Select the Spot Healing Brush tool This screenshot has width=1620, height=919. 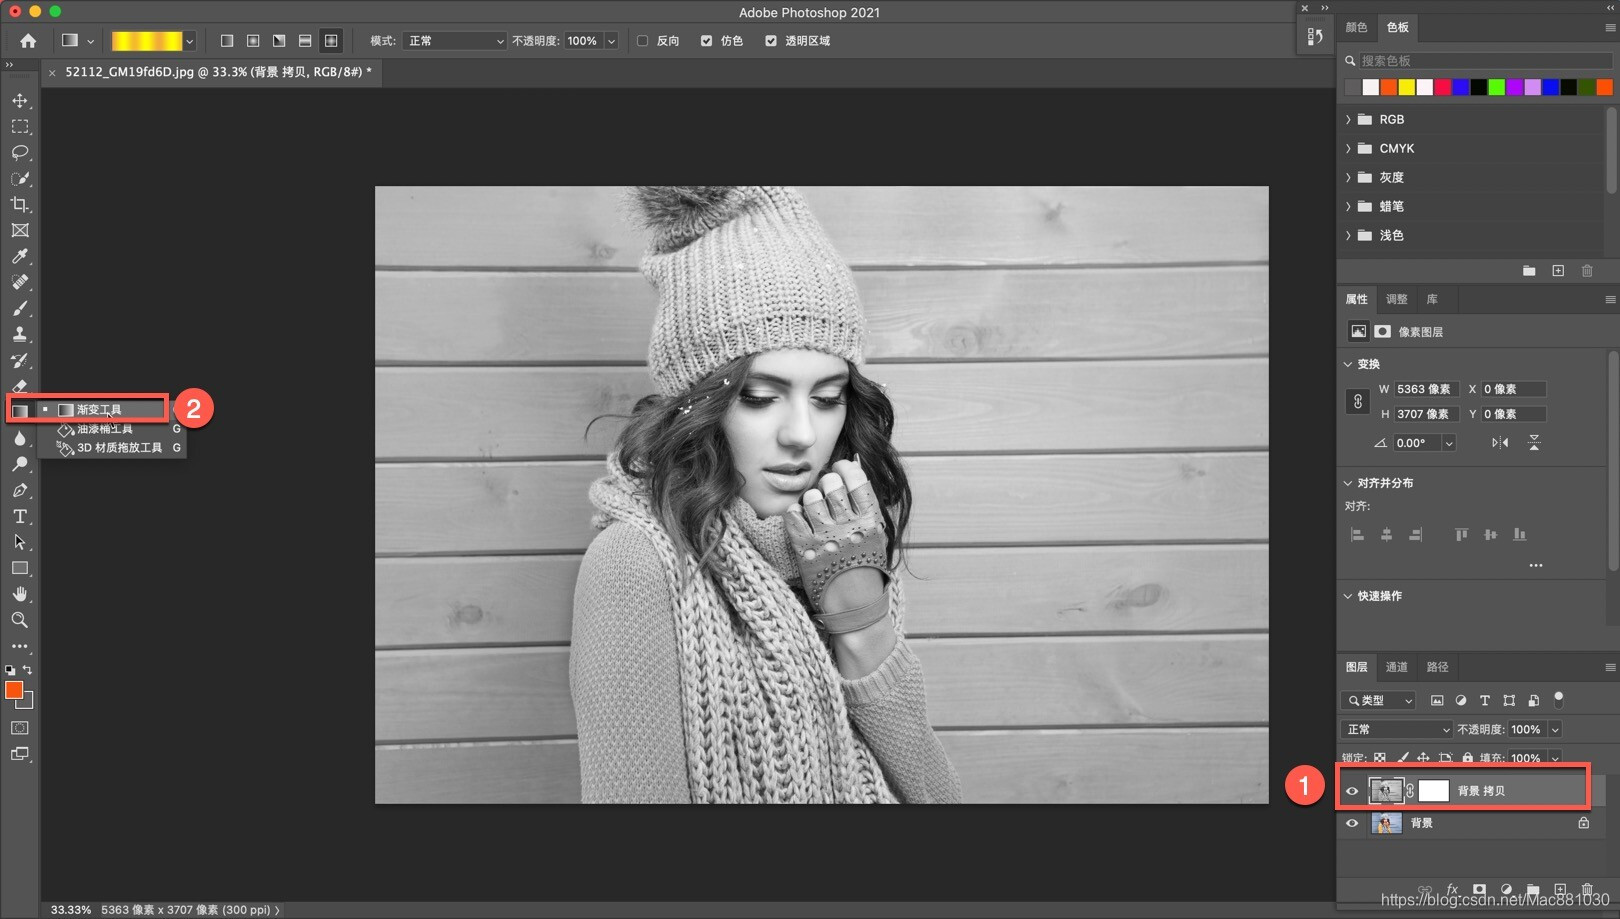[20, 283]
